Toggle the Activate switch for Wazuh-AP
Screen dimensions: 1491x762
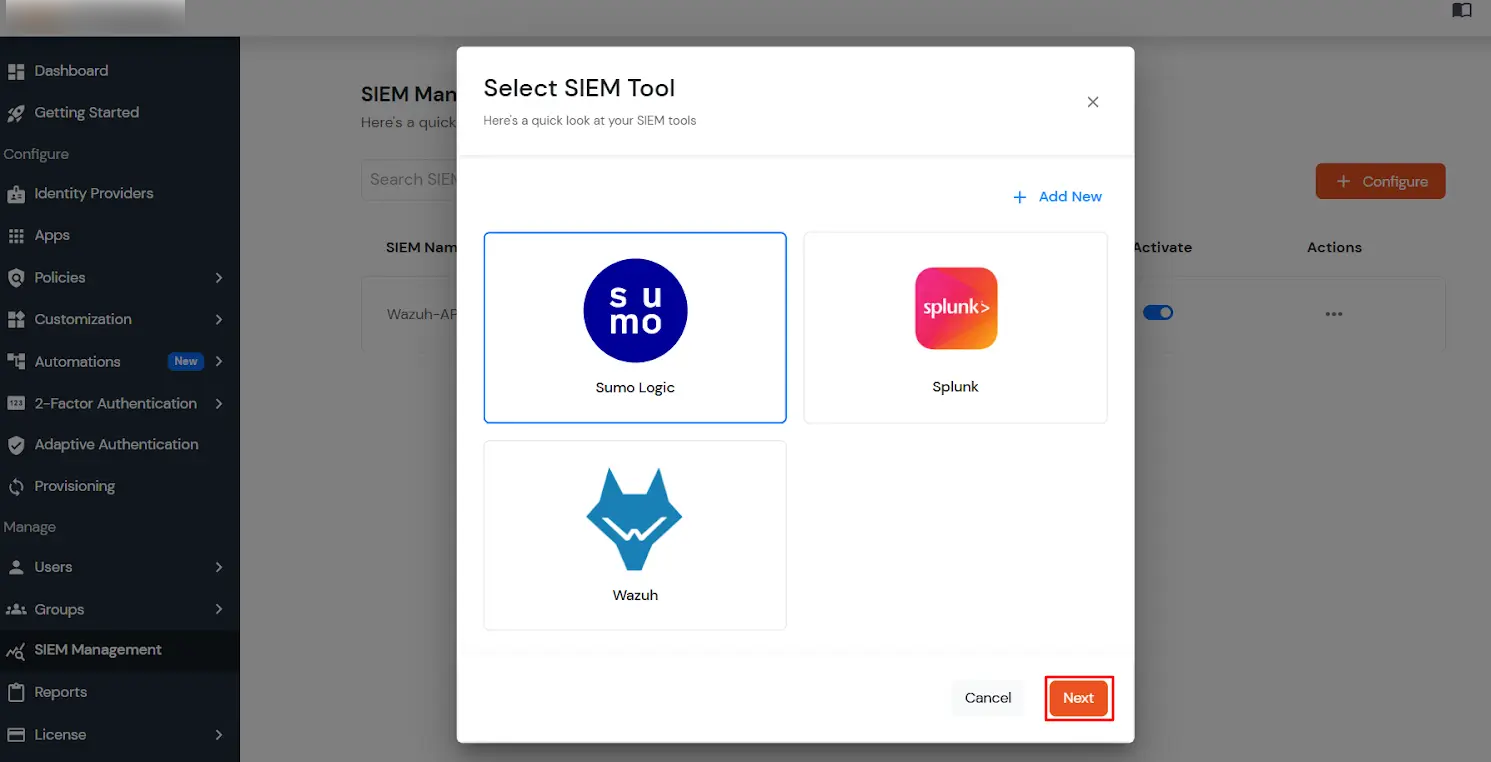click(x=1158, y=312)
